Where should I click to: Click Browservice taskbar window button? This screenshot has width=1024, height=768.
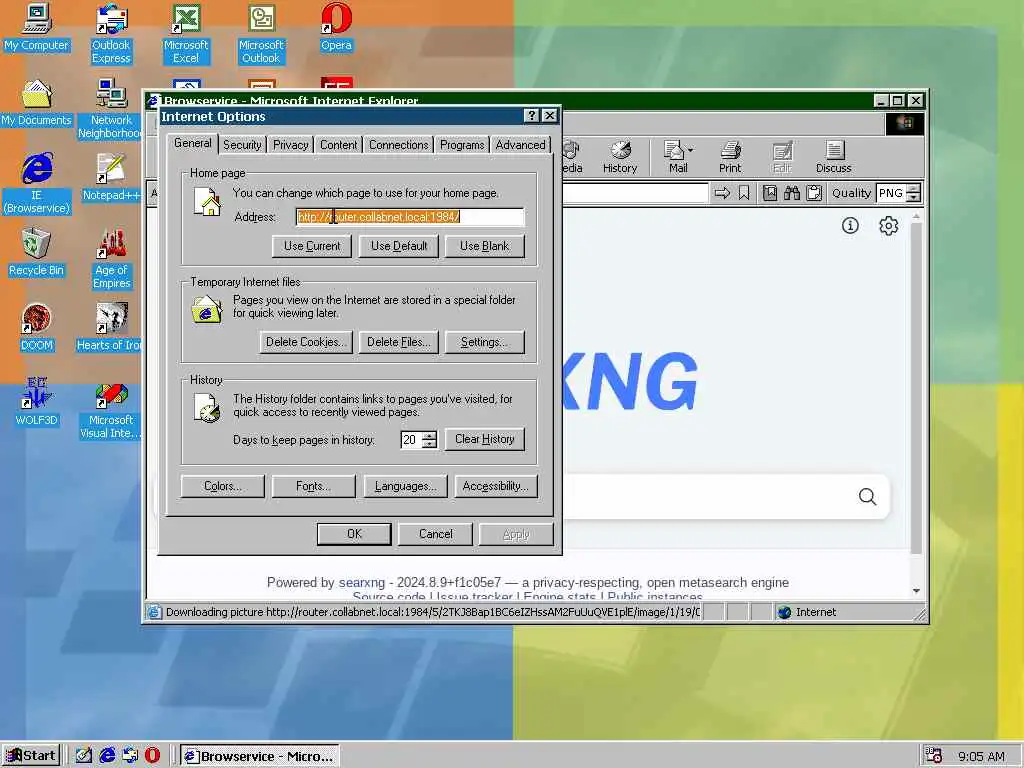pos(259,756)
